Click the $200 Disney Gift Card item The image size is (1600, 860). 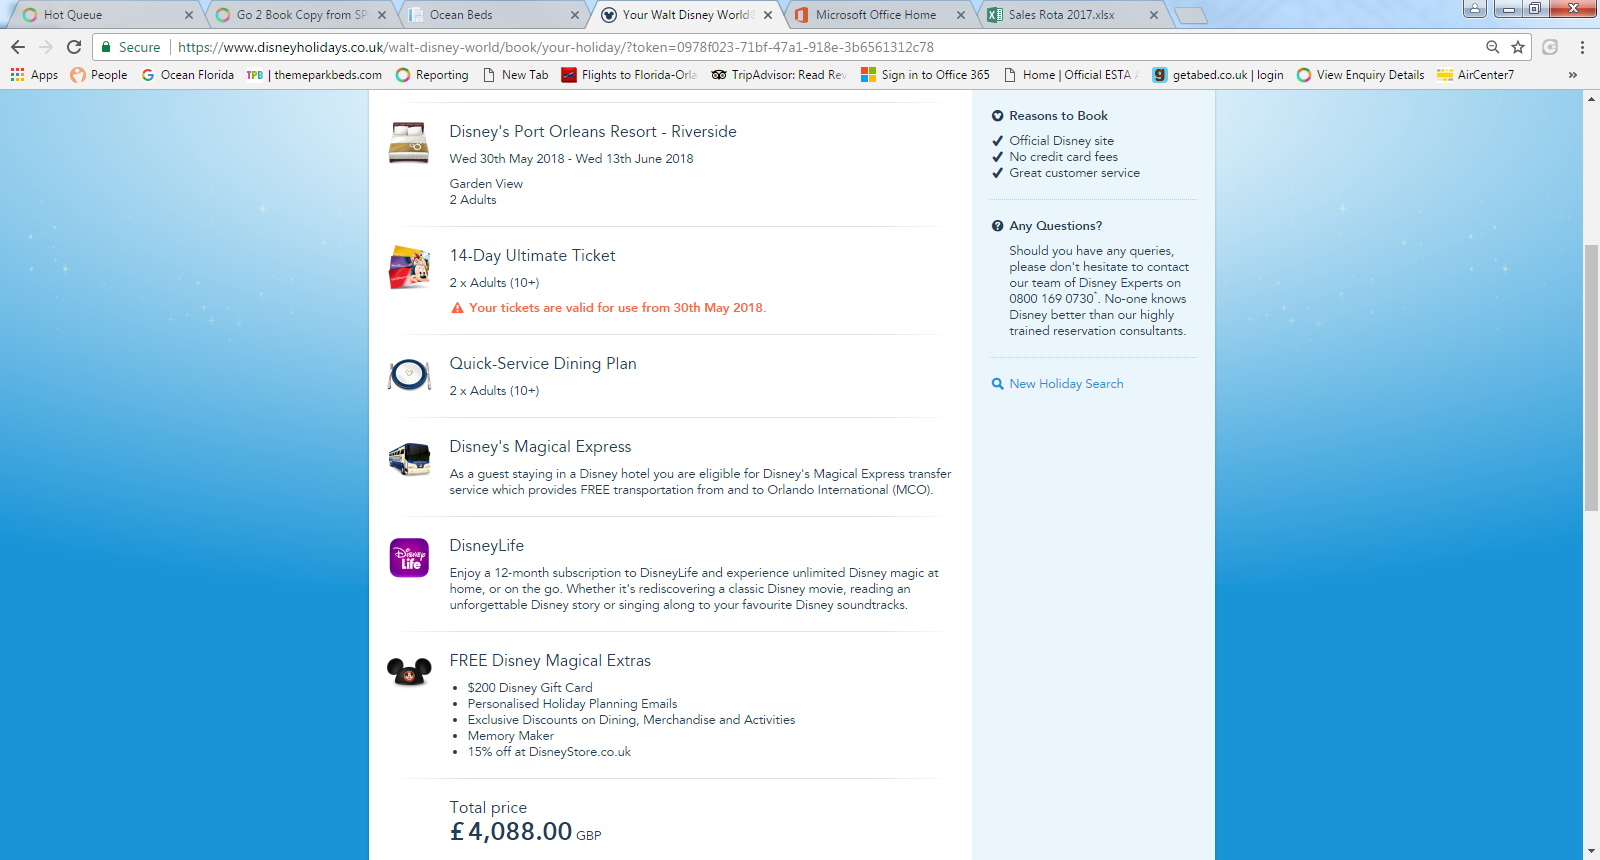pyautogui.click(x=530, y=688)
